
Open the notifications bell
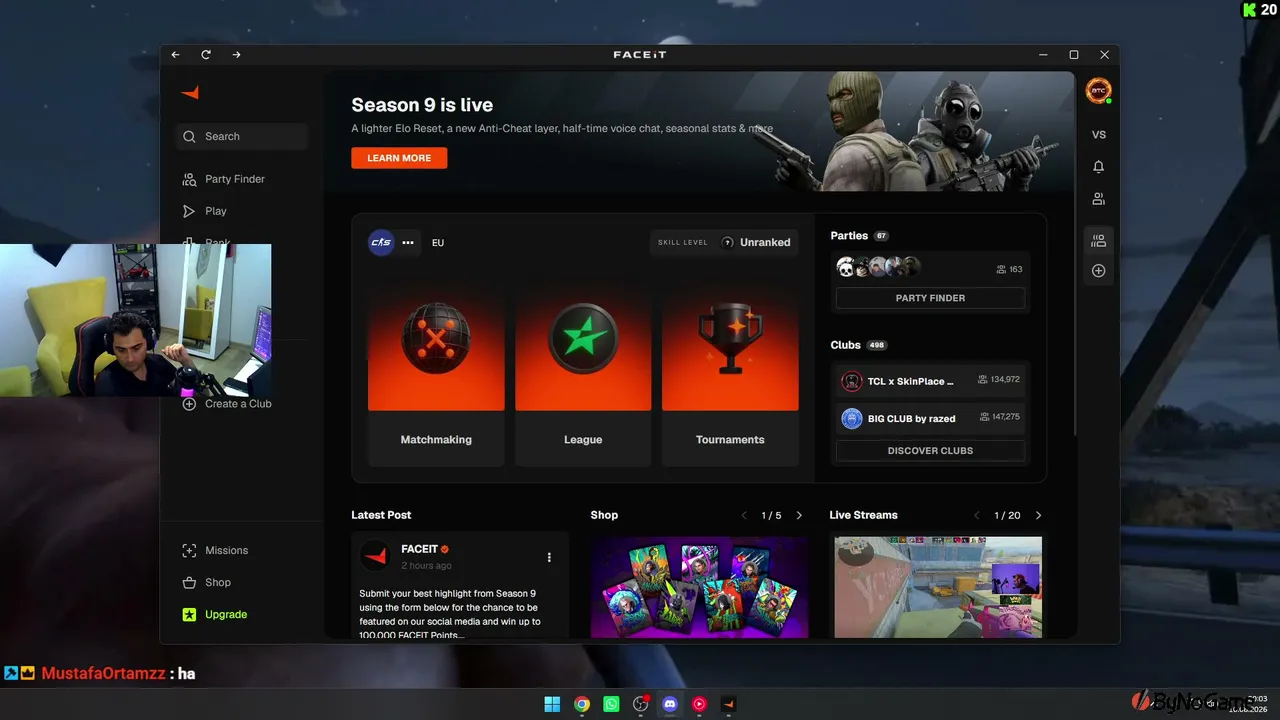click(x=1099, y=167)
